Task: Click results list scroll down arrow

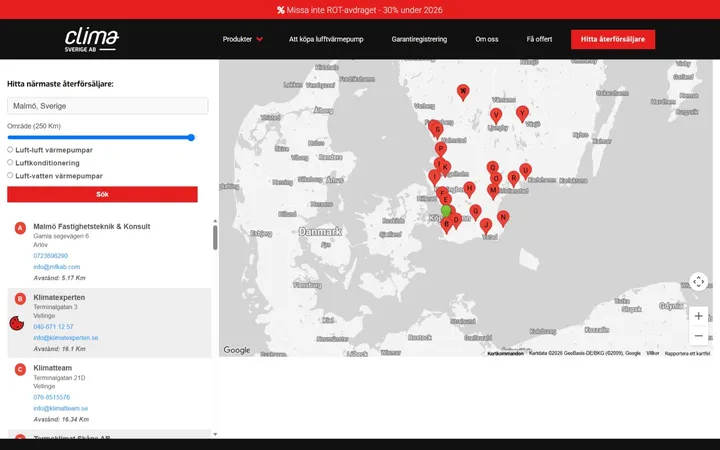Action: pyautogui.click(x=215, y=434)
